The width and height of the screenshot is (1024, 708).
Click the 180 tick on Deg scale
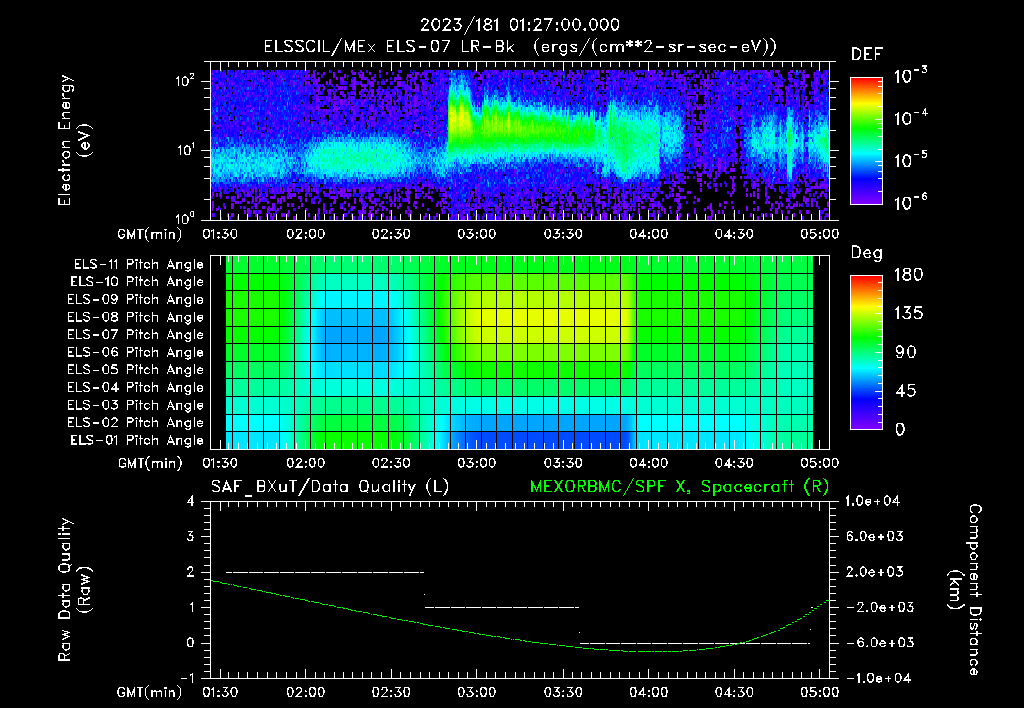[x=908, y=275]
